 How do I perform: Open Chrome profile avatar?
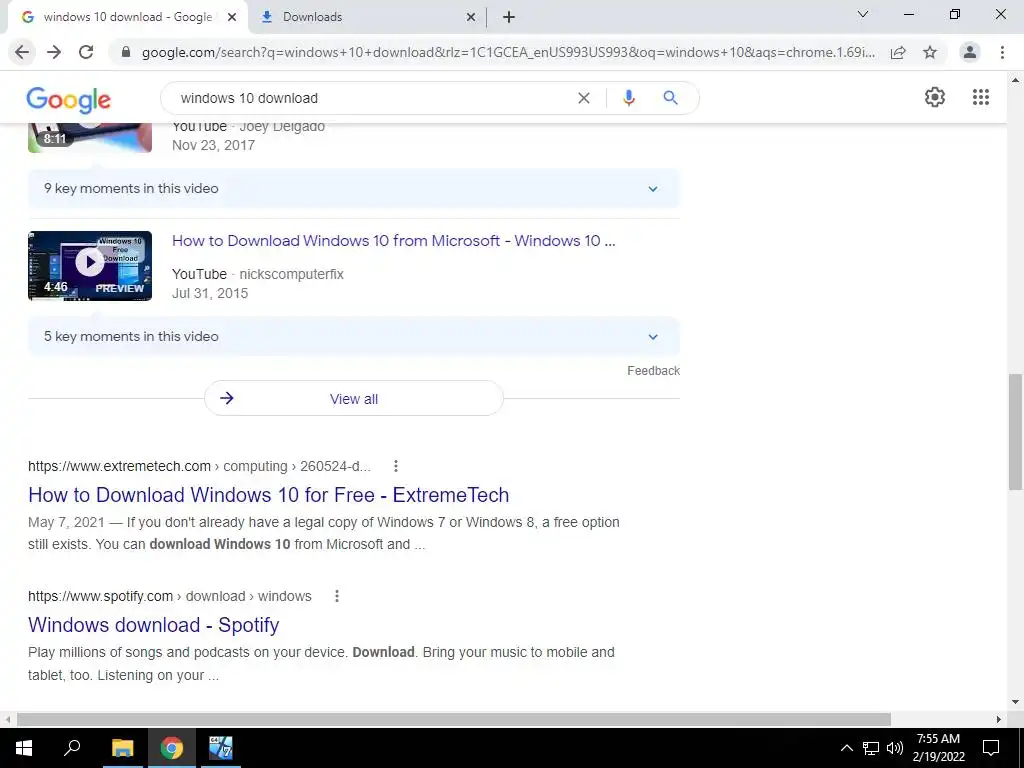(x=970, y=52)
